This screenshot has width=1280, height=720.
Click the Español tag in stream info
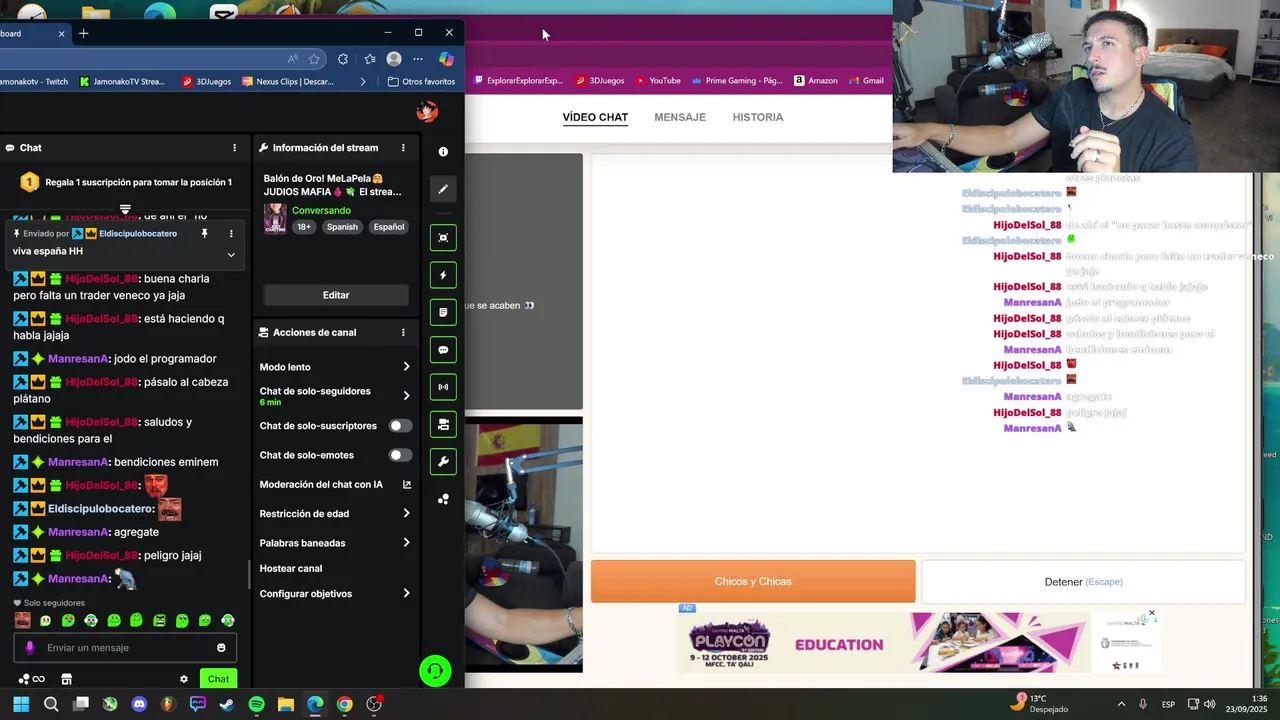(389, 227)
